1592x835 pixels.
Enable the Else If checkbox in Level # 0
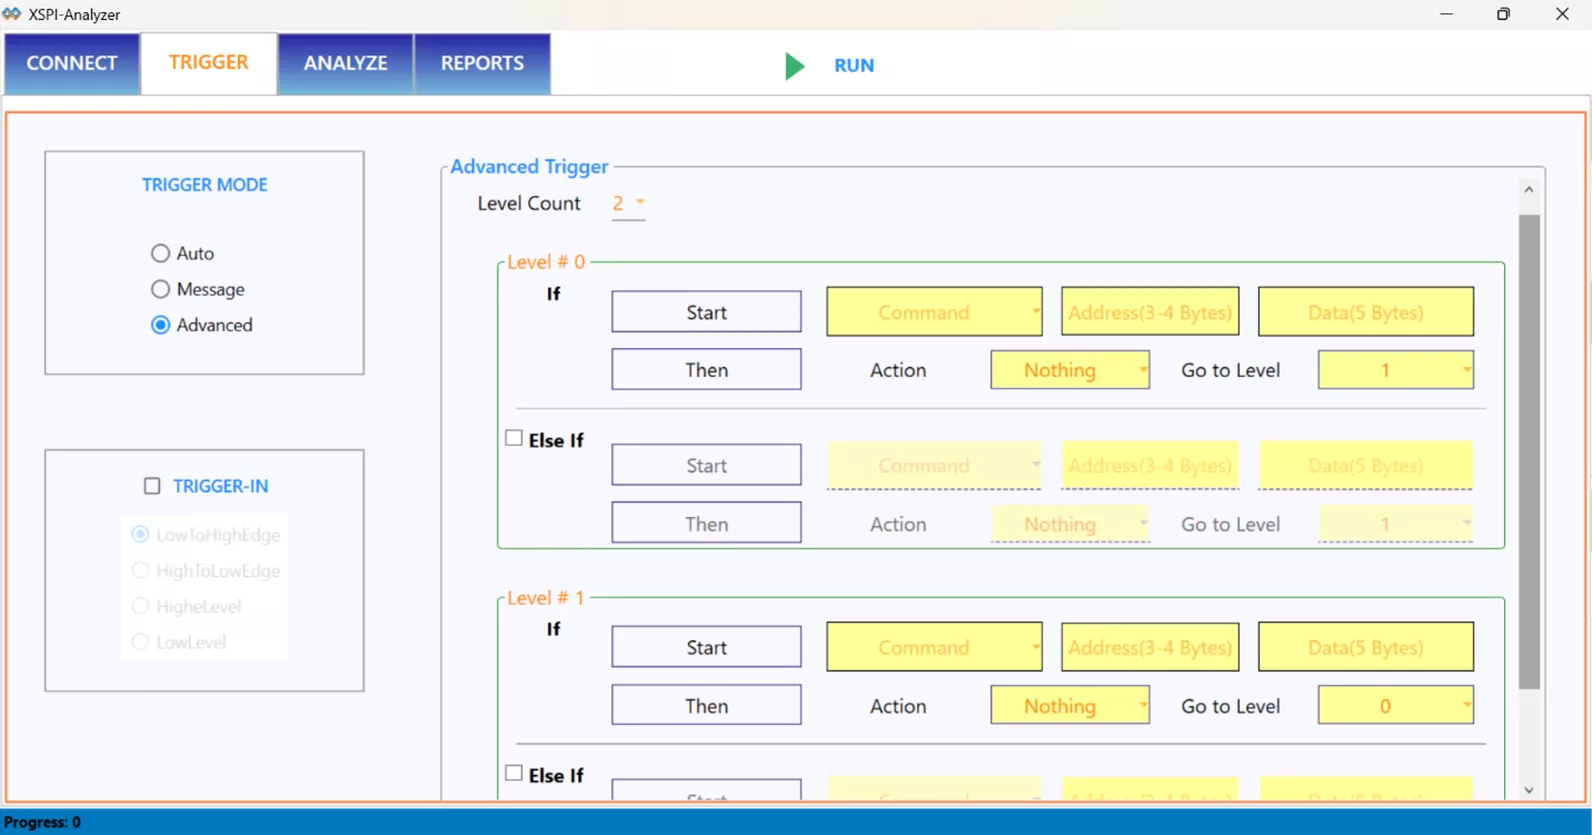(514, 438)
